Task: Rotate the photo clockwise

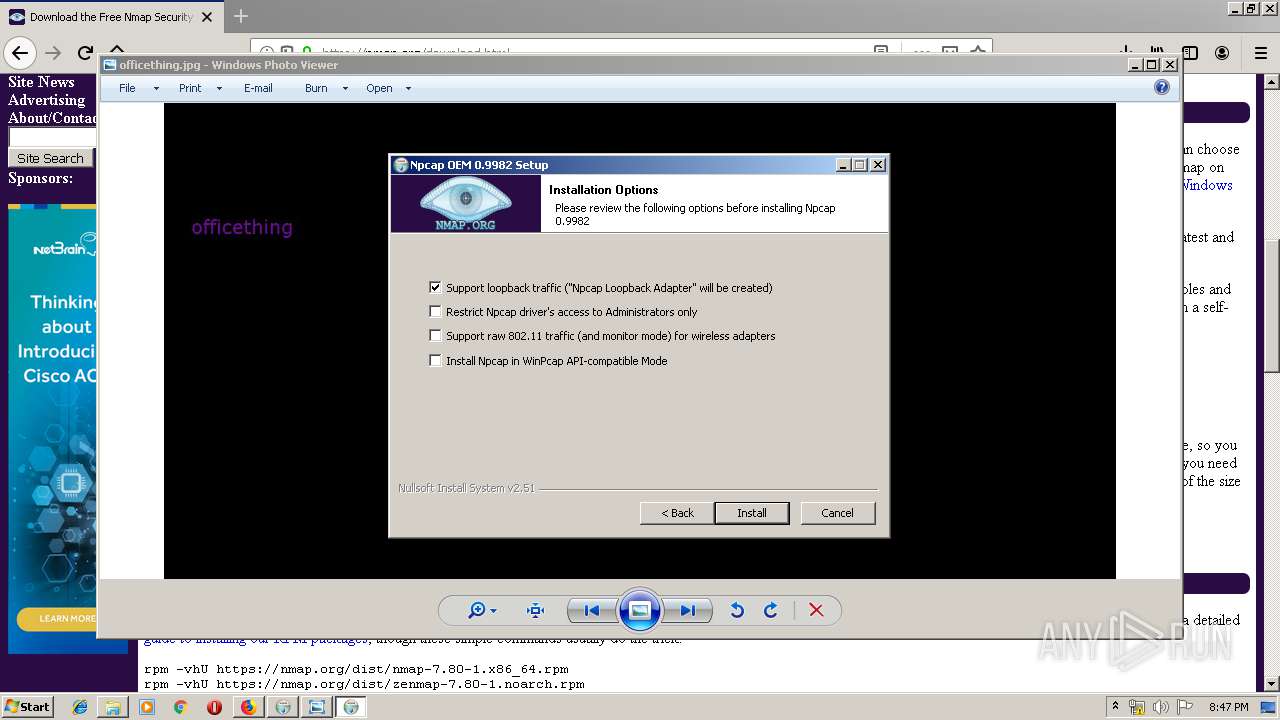Action: pos(771,611)
